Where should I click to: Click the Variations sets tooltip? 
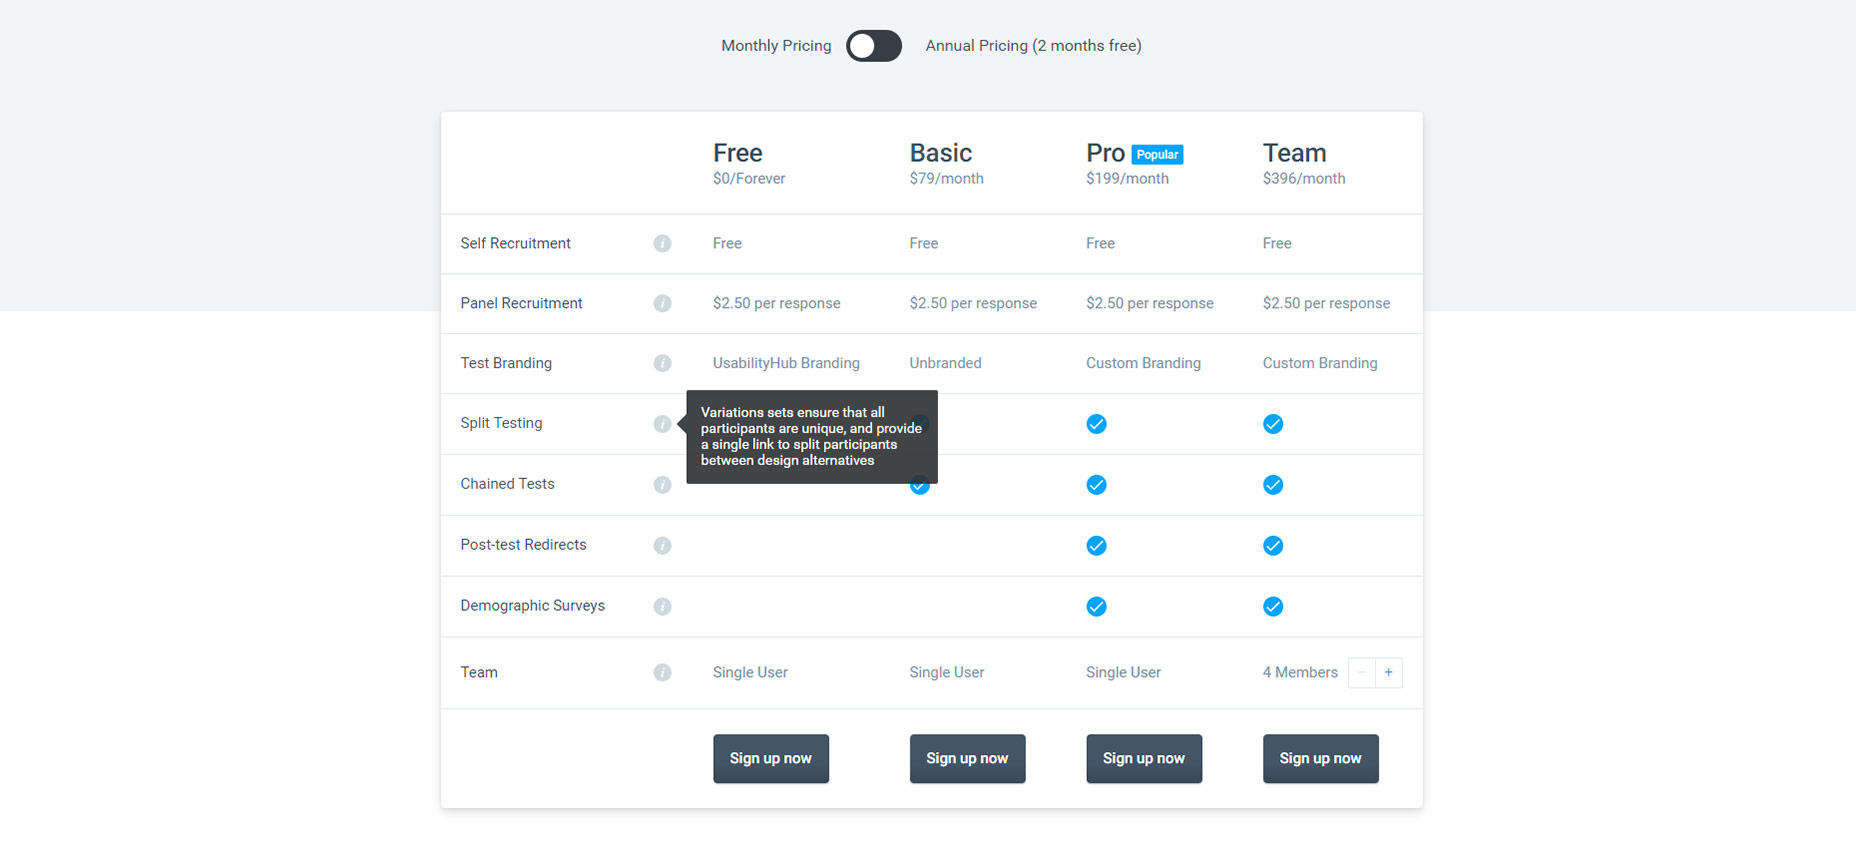812,437
